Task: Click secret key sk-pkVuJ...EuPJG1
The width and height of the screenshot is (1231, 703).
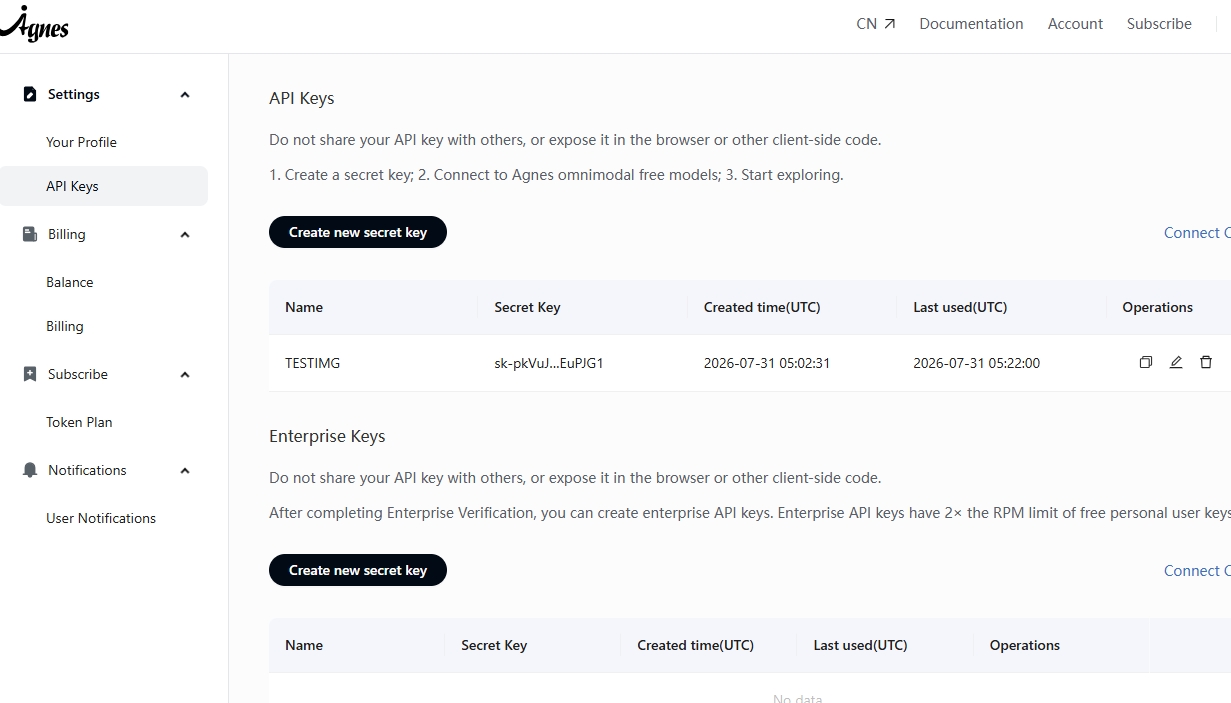Action: coord(549,363)
